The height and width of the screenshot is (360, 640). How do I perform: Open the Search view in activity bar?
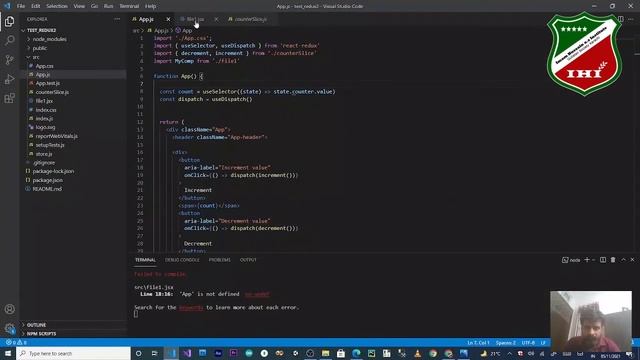[x=9, y=40]
